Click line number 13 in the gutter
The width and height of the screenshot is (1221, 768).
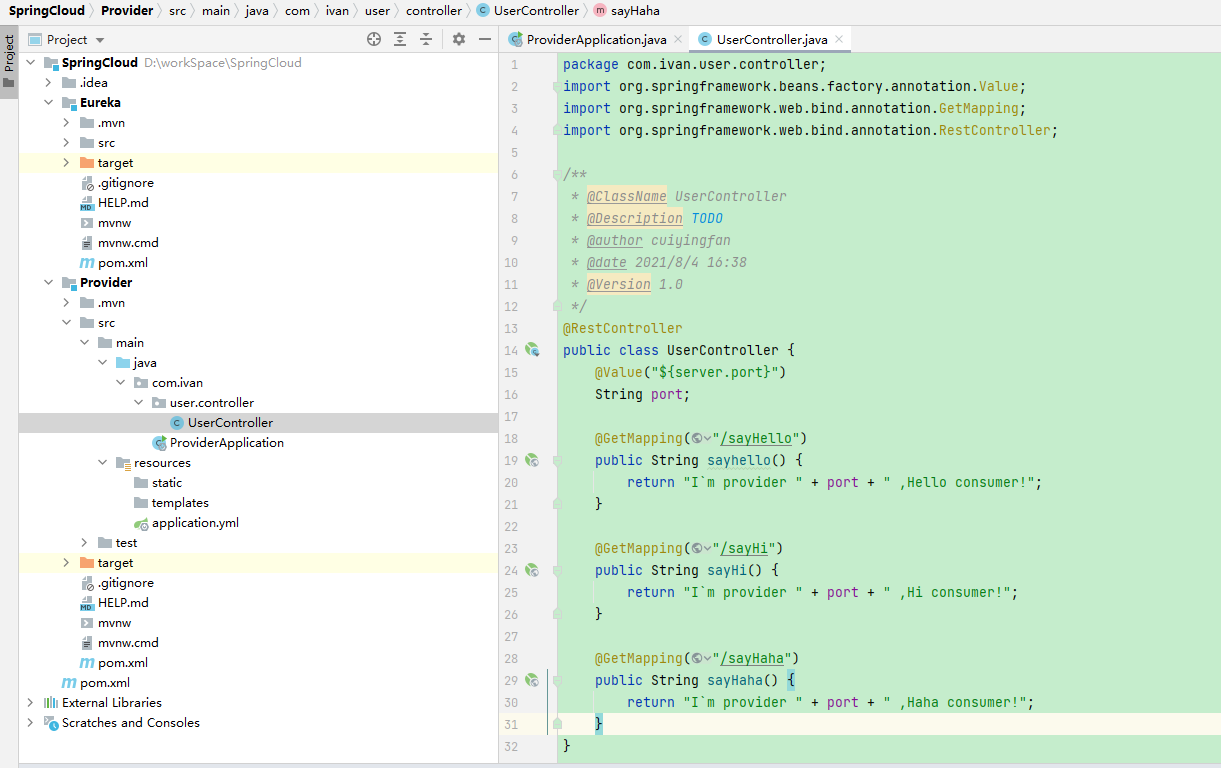pos(512,328)
